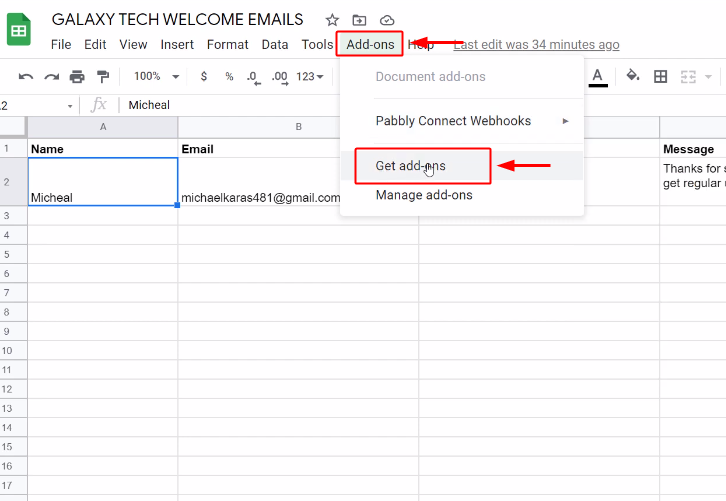The height and width of the screenshot is (501, 726).
Task: Click the select-all corner box
Action: pos(13,127)
